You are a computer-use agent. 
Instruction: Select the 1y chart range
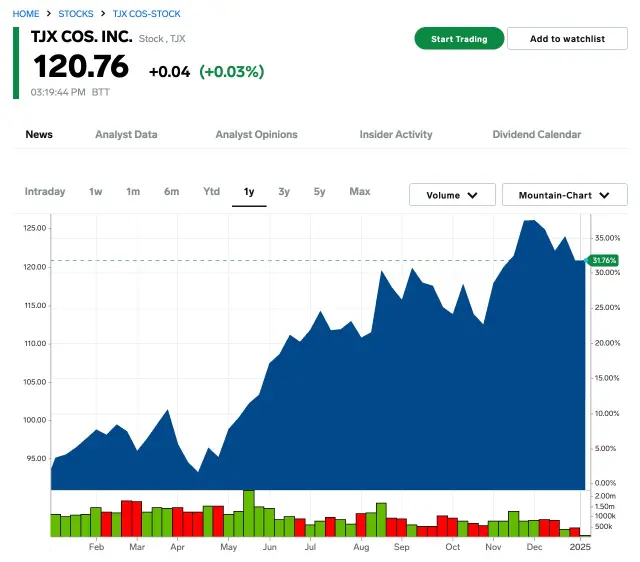tap(249, 192)
